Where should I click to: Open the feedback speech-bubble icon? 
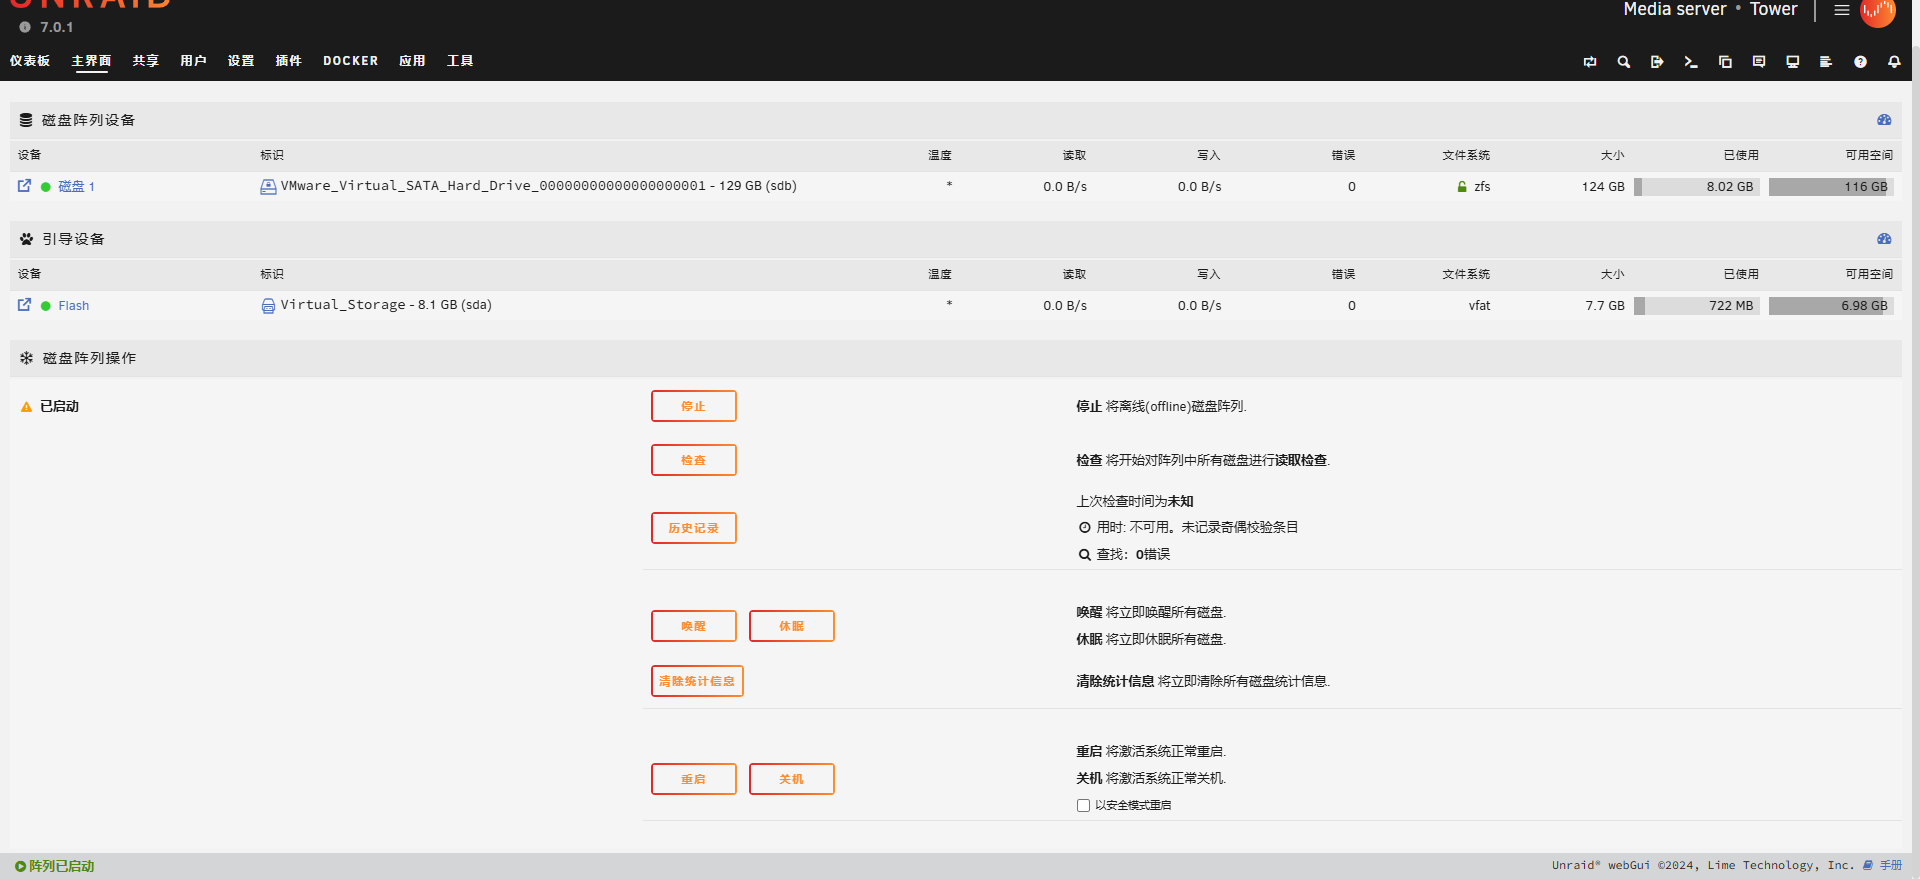point(1759,62)
